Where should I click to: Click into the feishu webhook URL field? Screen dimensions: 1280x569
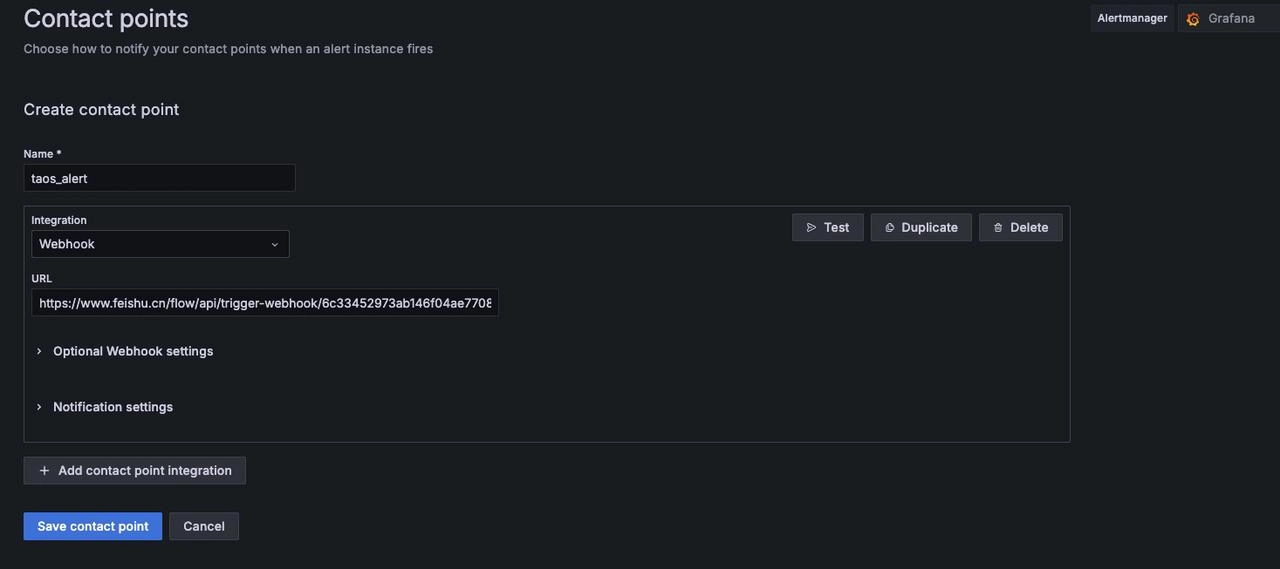point(264,304)
